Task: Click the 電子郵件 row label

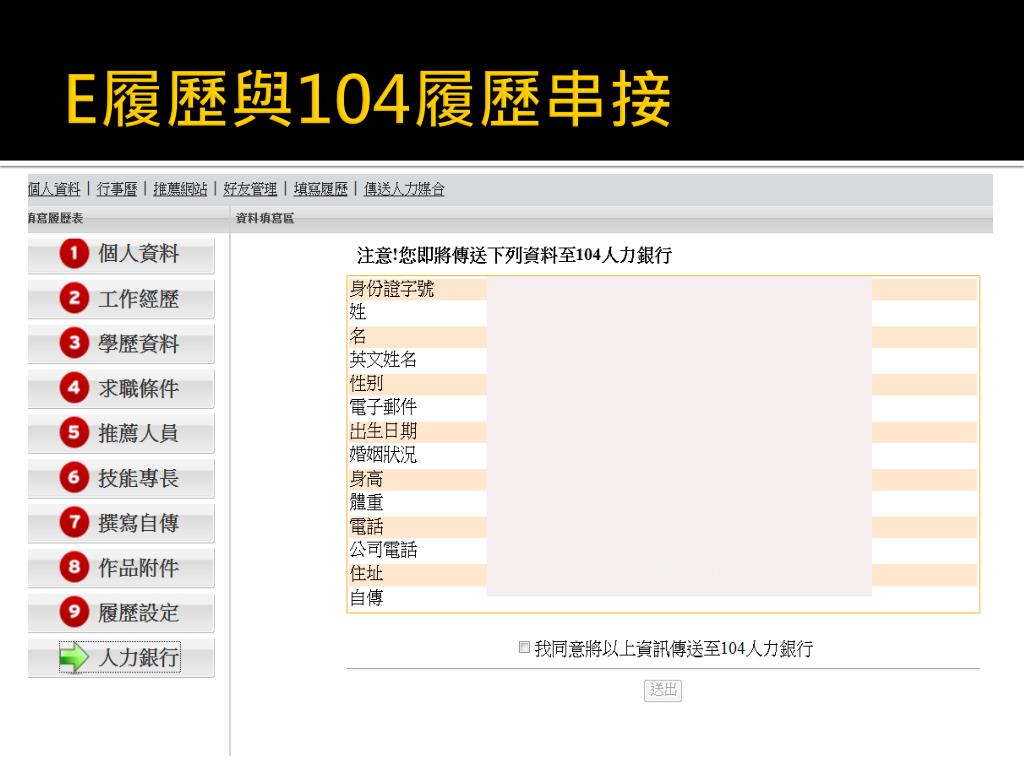Action: pyautogui.click(x=383, y=407)
